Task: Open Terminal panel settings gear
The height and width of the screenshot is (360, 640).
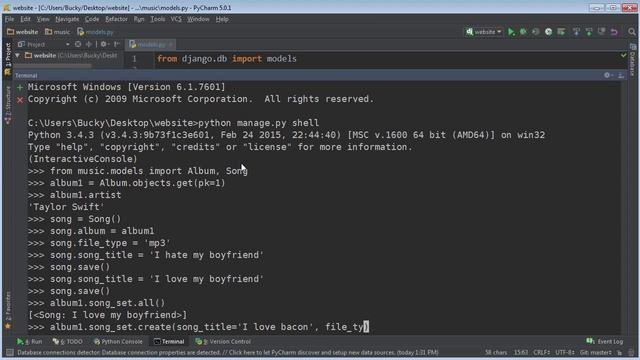Action: [x=608, y=75]
